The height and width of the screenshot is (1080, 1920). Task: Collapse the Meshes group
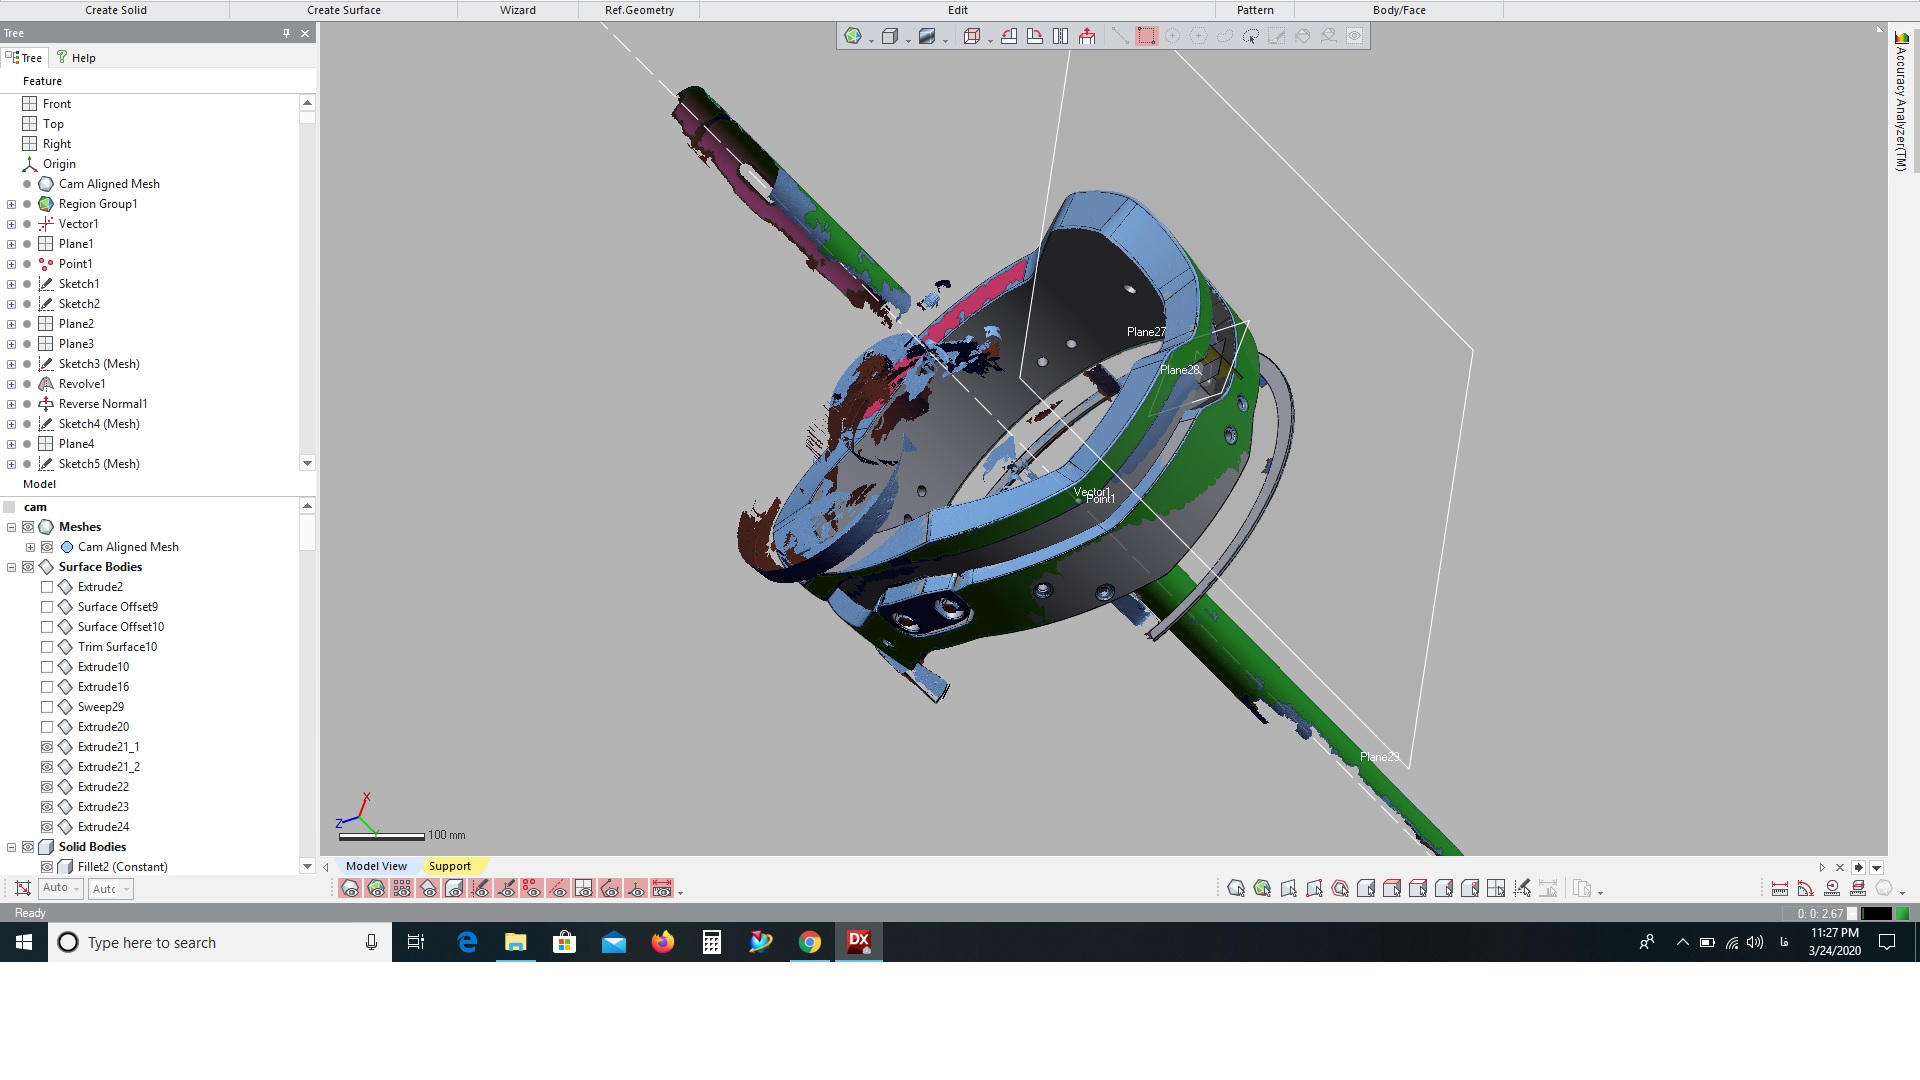click(11, 527)
